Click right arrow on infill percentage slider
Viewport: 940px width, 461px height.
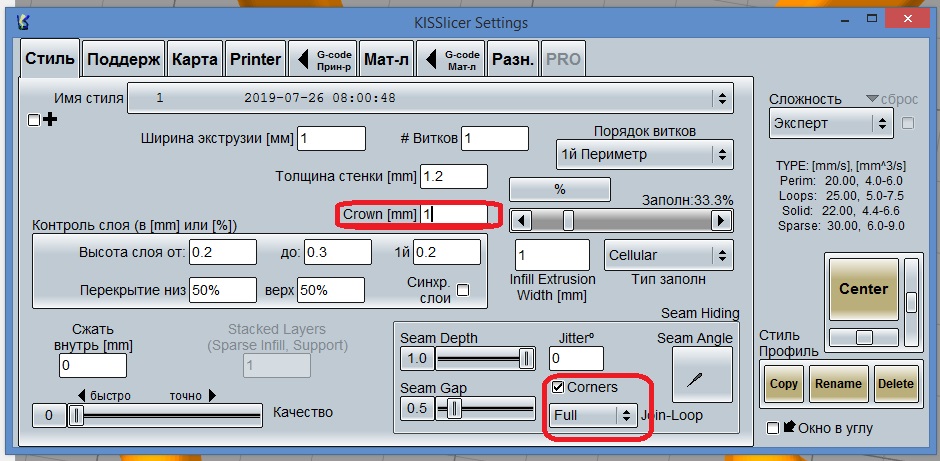721,220
